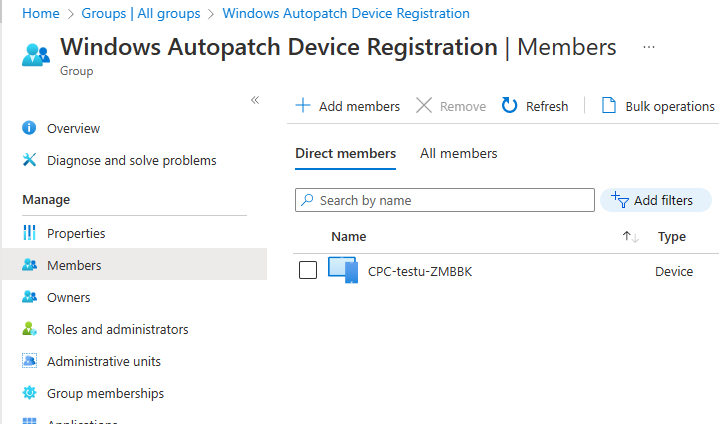Screen dimensions: 719x424
Task: Go to Groups | All groups breadcrumb
Action: [141, 13]
